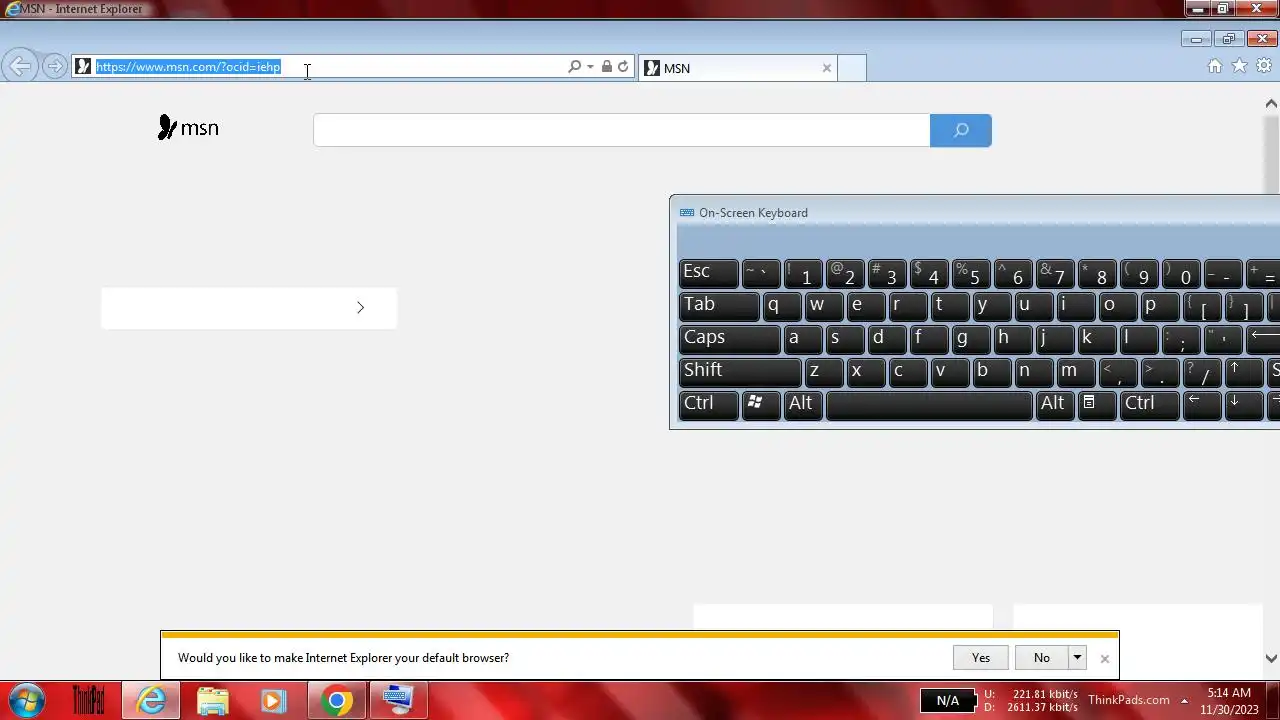Viewport: 1280px width, 720px height.
Task: Toggle the Ctrl key beside Windows key
Action: point(708,404)
